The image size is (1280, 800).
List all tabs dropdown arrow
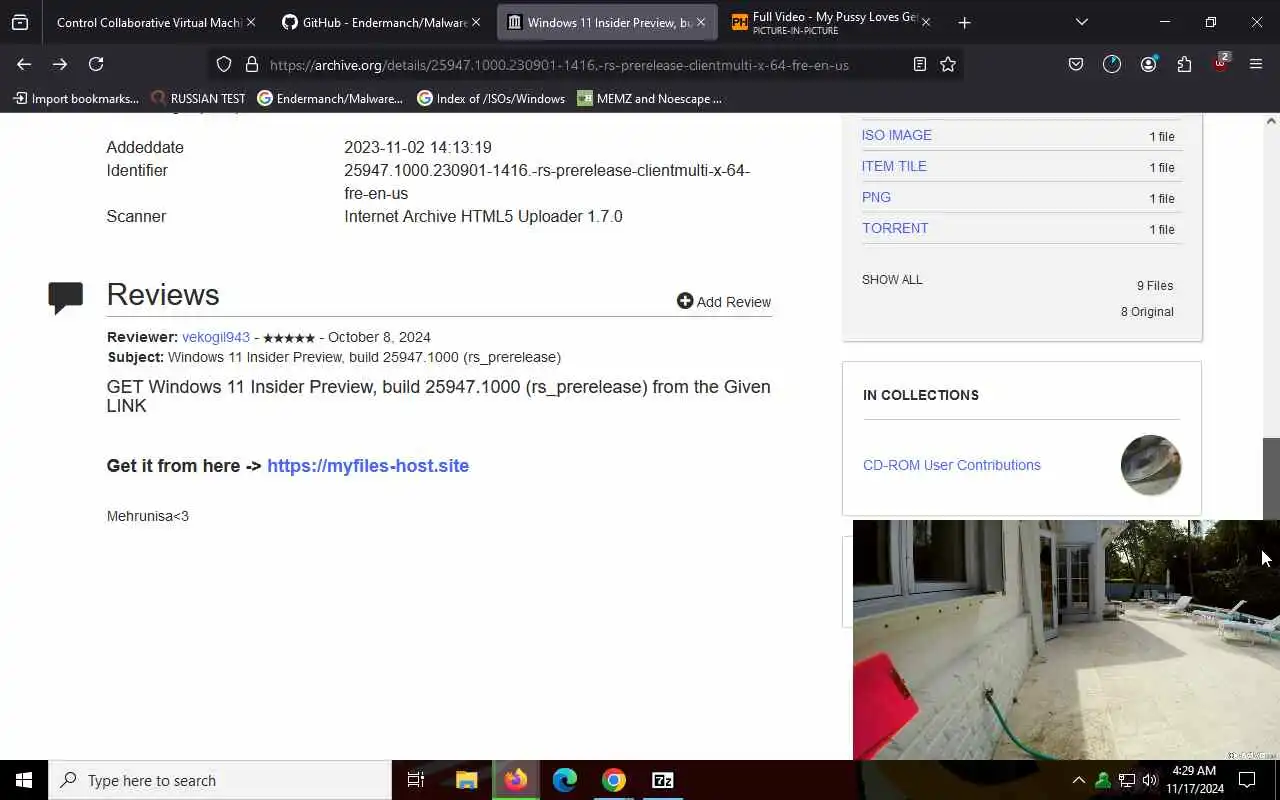click(x=1082, y=22)
